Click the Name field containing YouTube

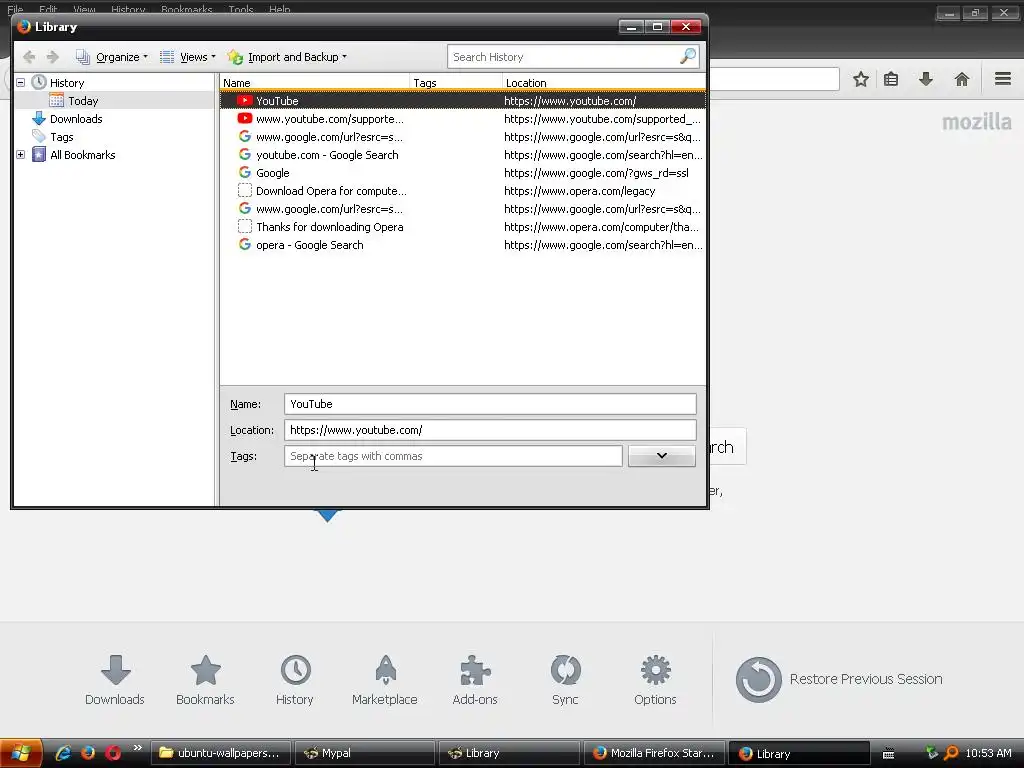pos(490,404)
